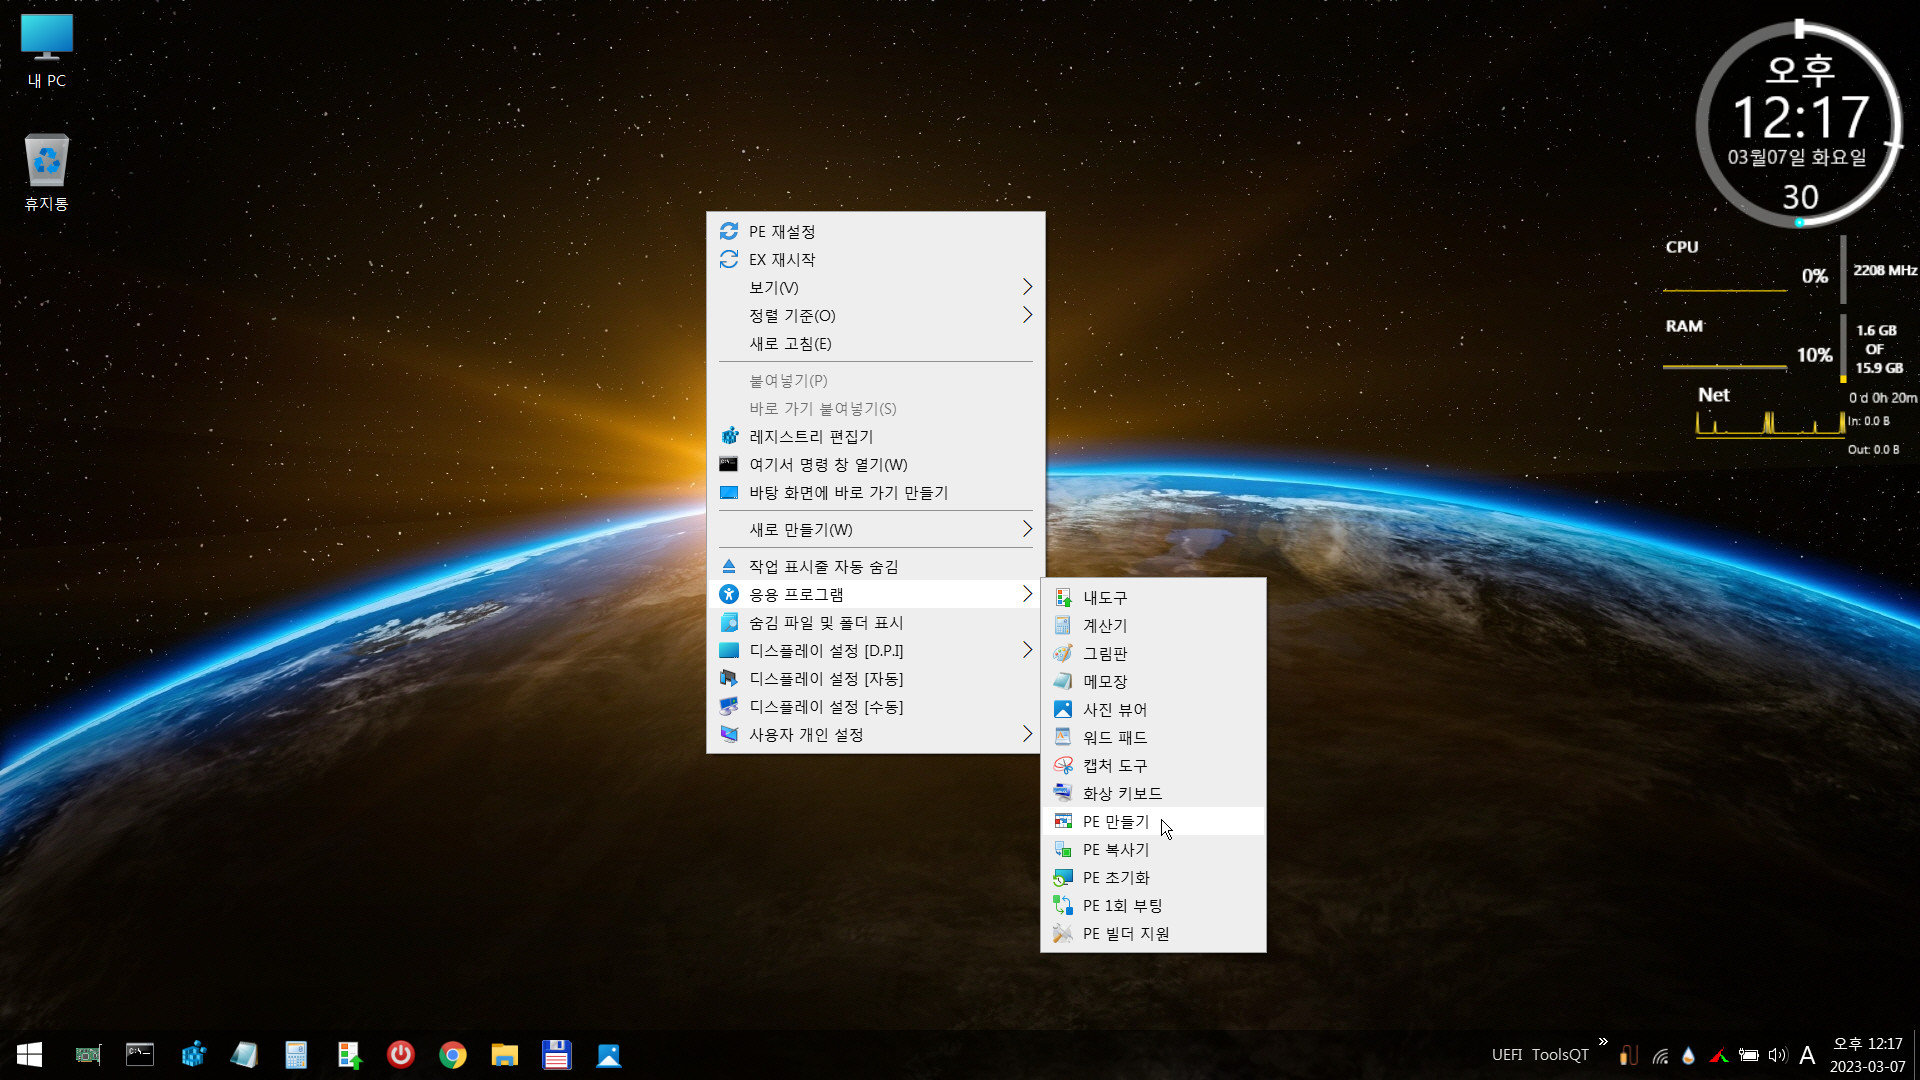Screen dimensions: 1920x1080
Task: Open the 휴지통 recycle bin icon
Action: coord(47,172)
